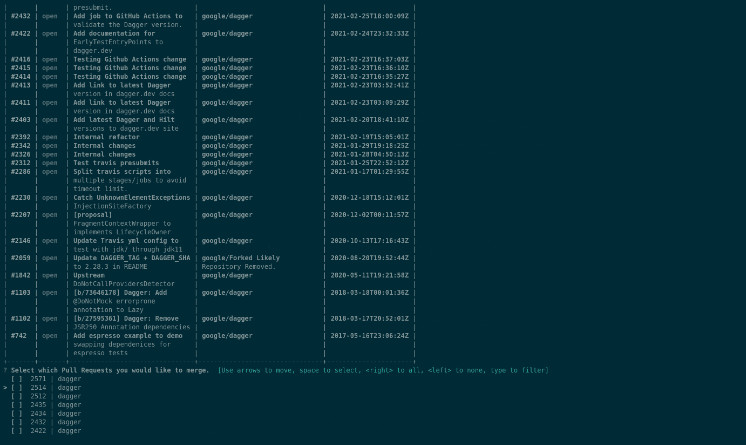Click the #2207 cell

coord(20,215)
